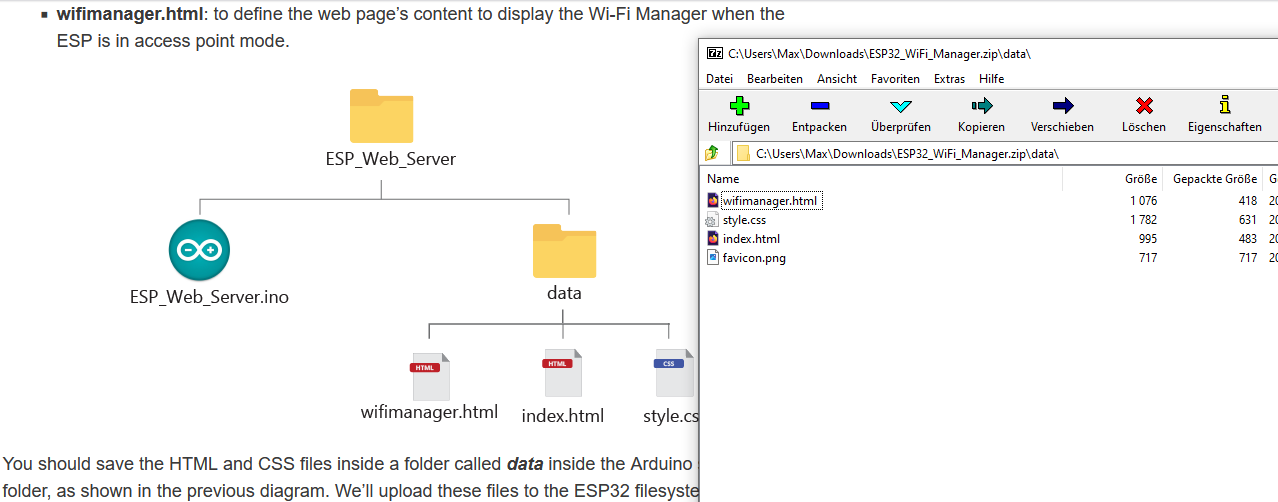Open the Hilfe menu
Viewport: 1278px width, 502px height.
(x=992, y=79)
